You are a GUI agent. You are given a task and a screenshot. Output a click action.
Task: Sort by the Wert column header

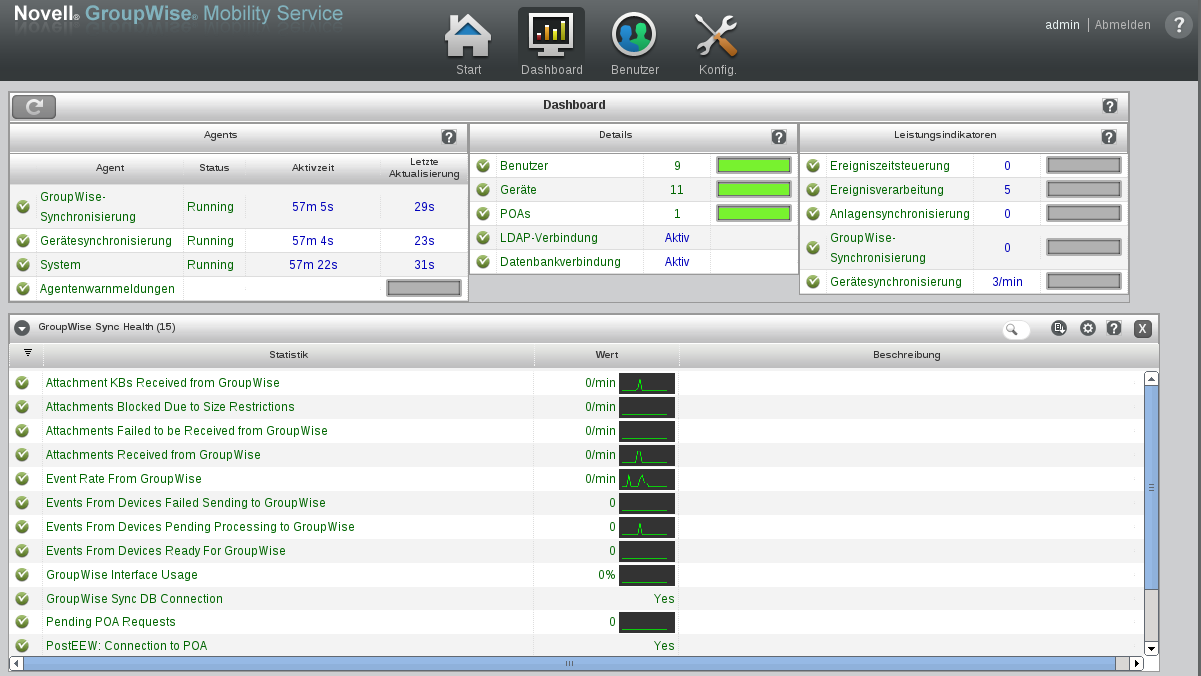607,355
